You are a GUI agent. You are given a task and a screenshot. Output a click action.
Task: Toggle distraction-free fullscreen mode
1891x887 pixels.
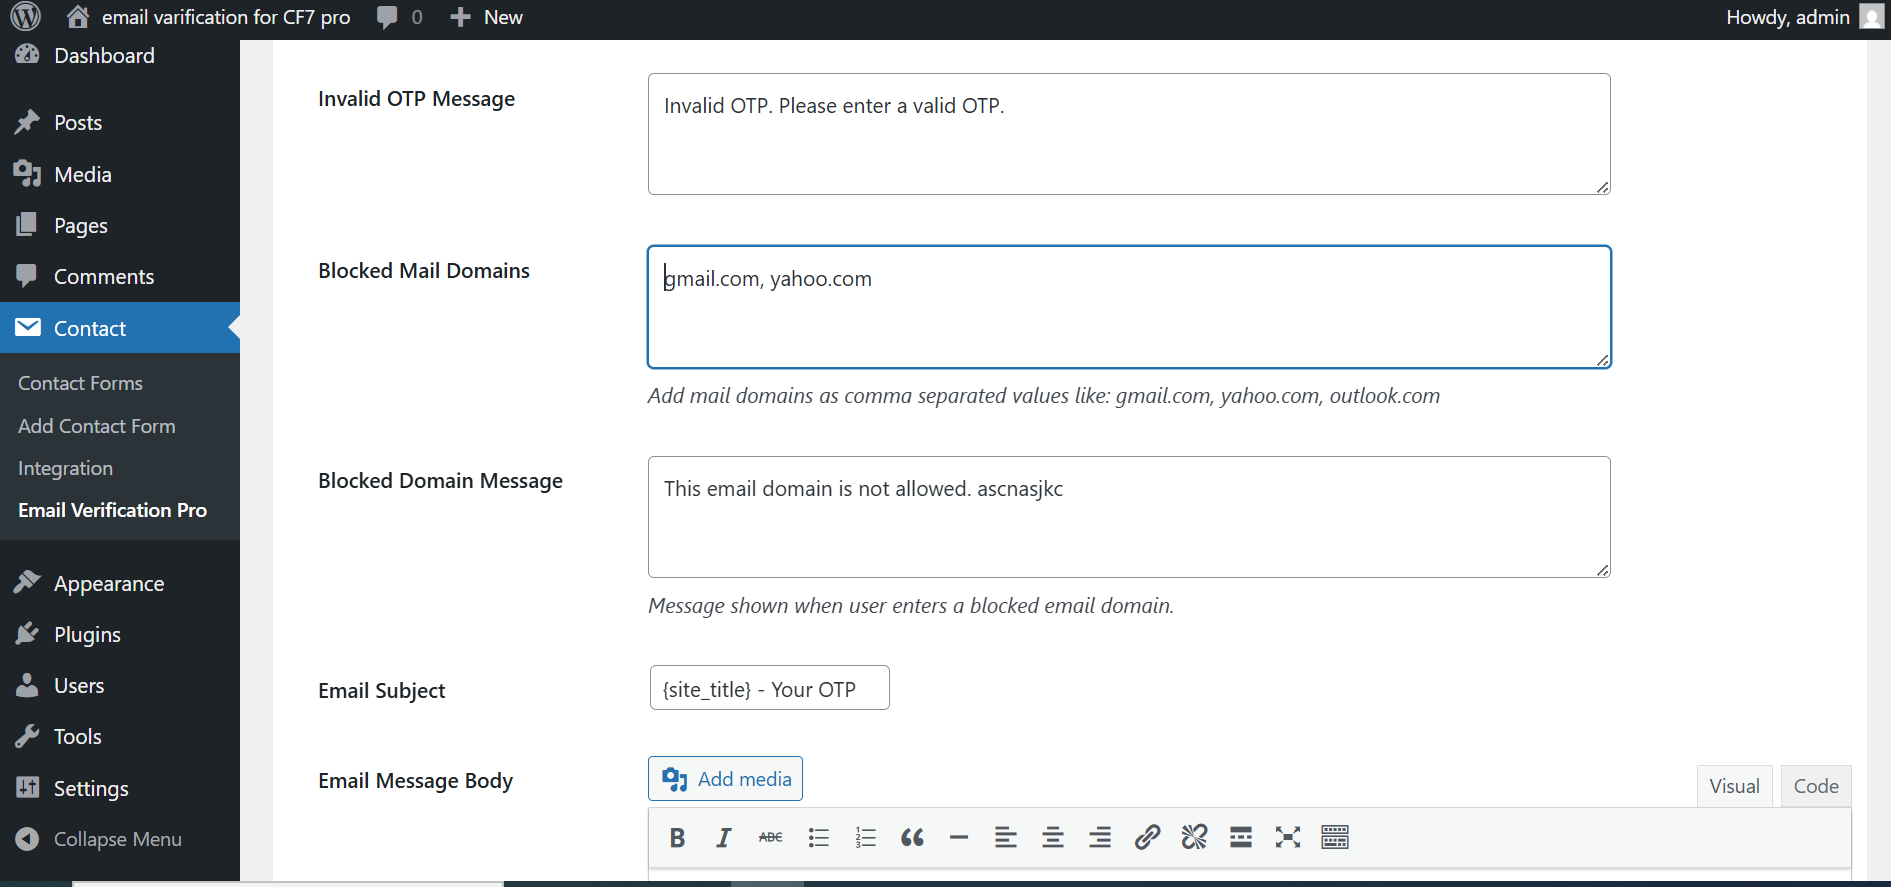[1288, 838]
